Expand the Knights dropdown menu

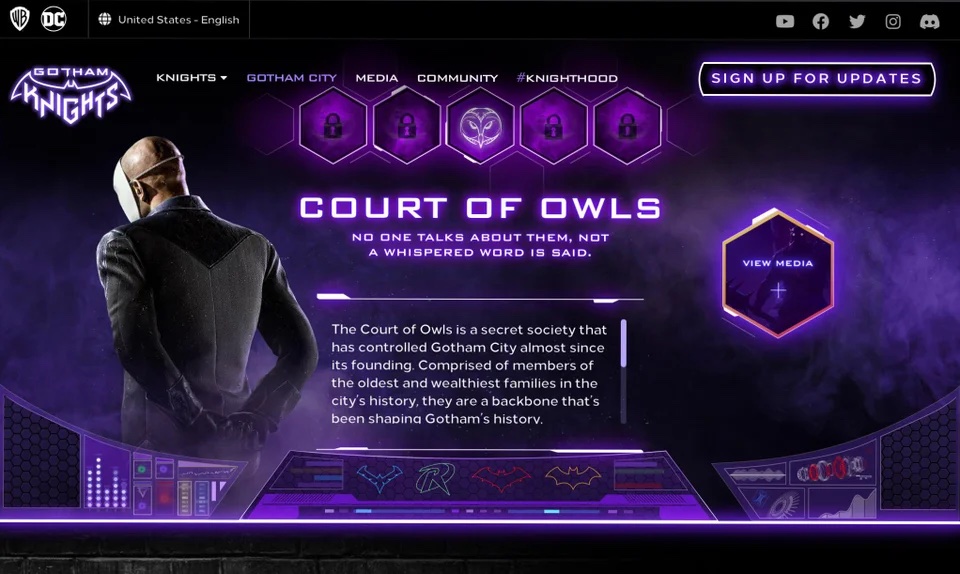[192, 78]
